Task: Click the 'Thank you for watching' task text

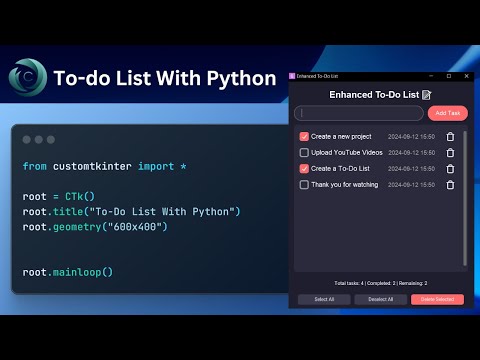Action: pos(345,185)
